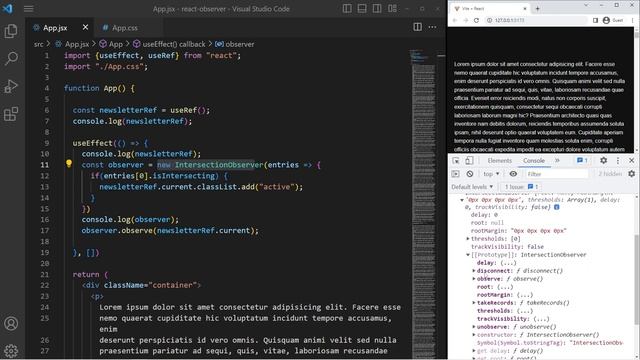The width and height of the screenshot is (640, 360).
Task: Toggle the bottom panel layout icon
Action: click(x=362, y=9)
